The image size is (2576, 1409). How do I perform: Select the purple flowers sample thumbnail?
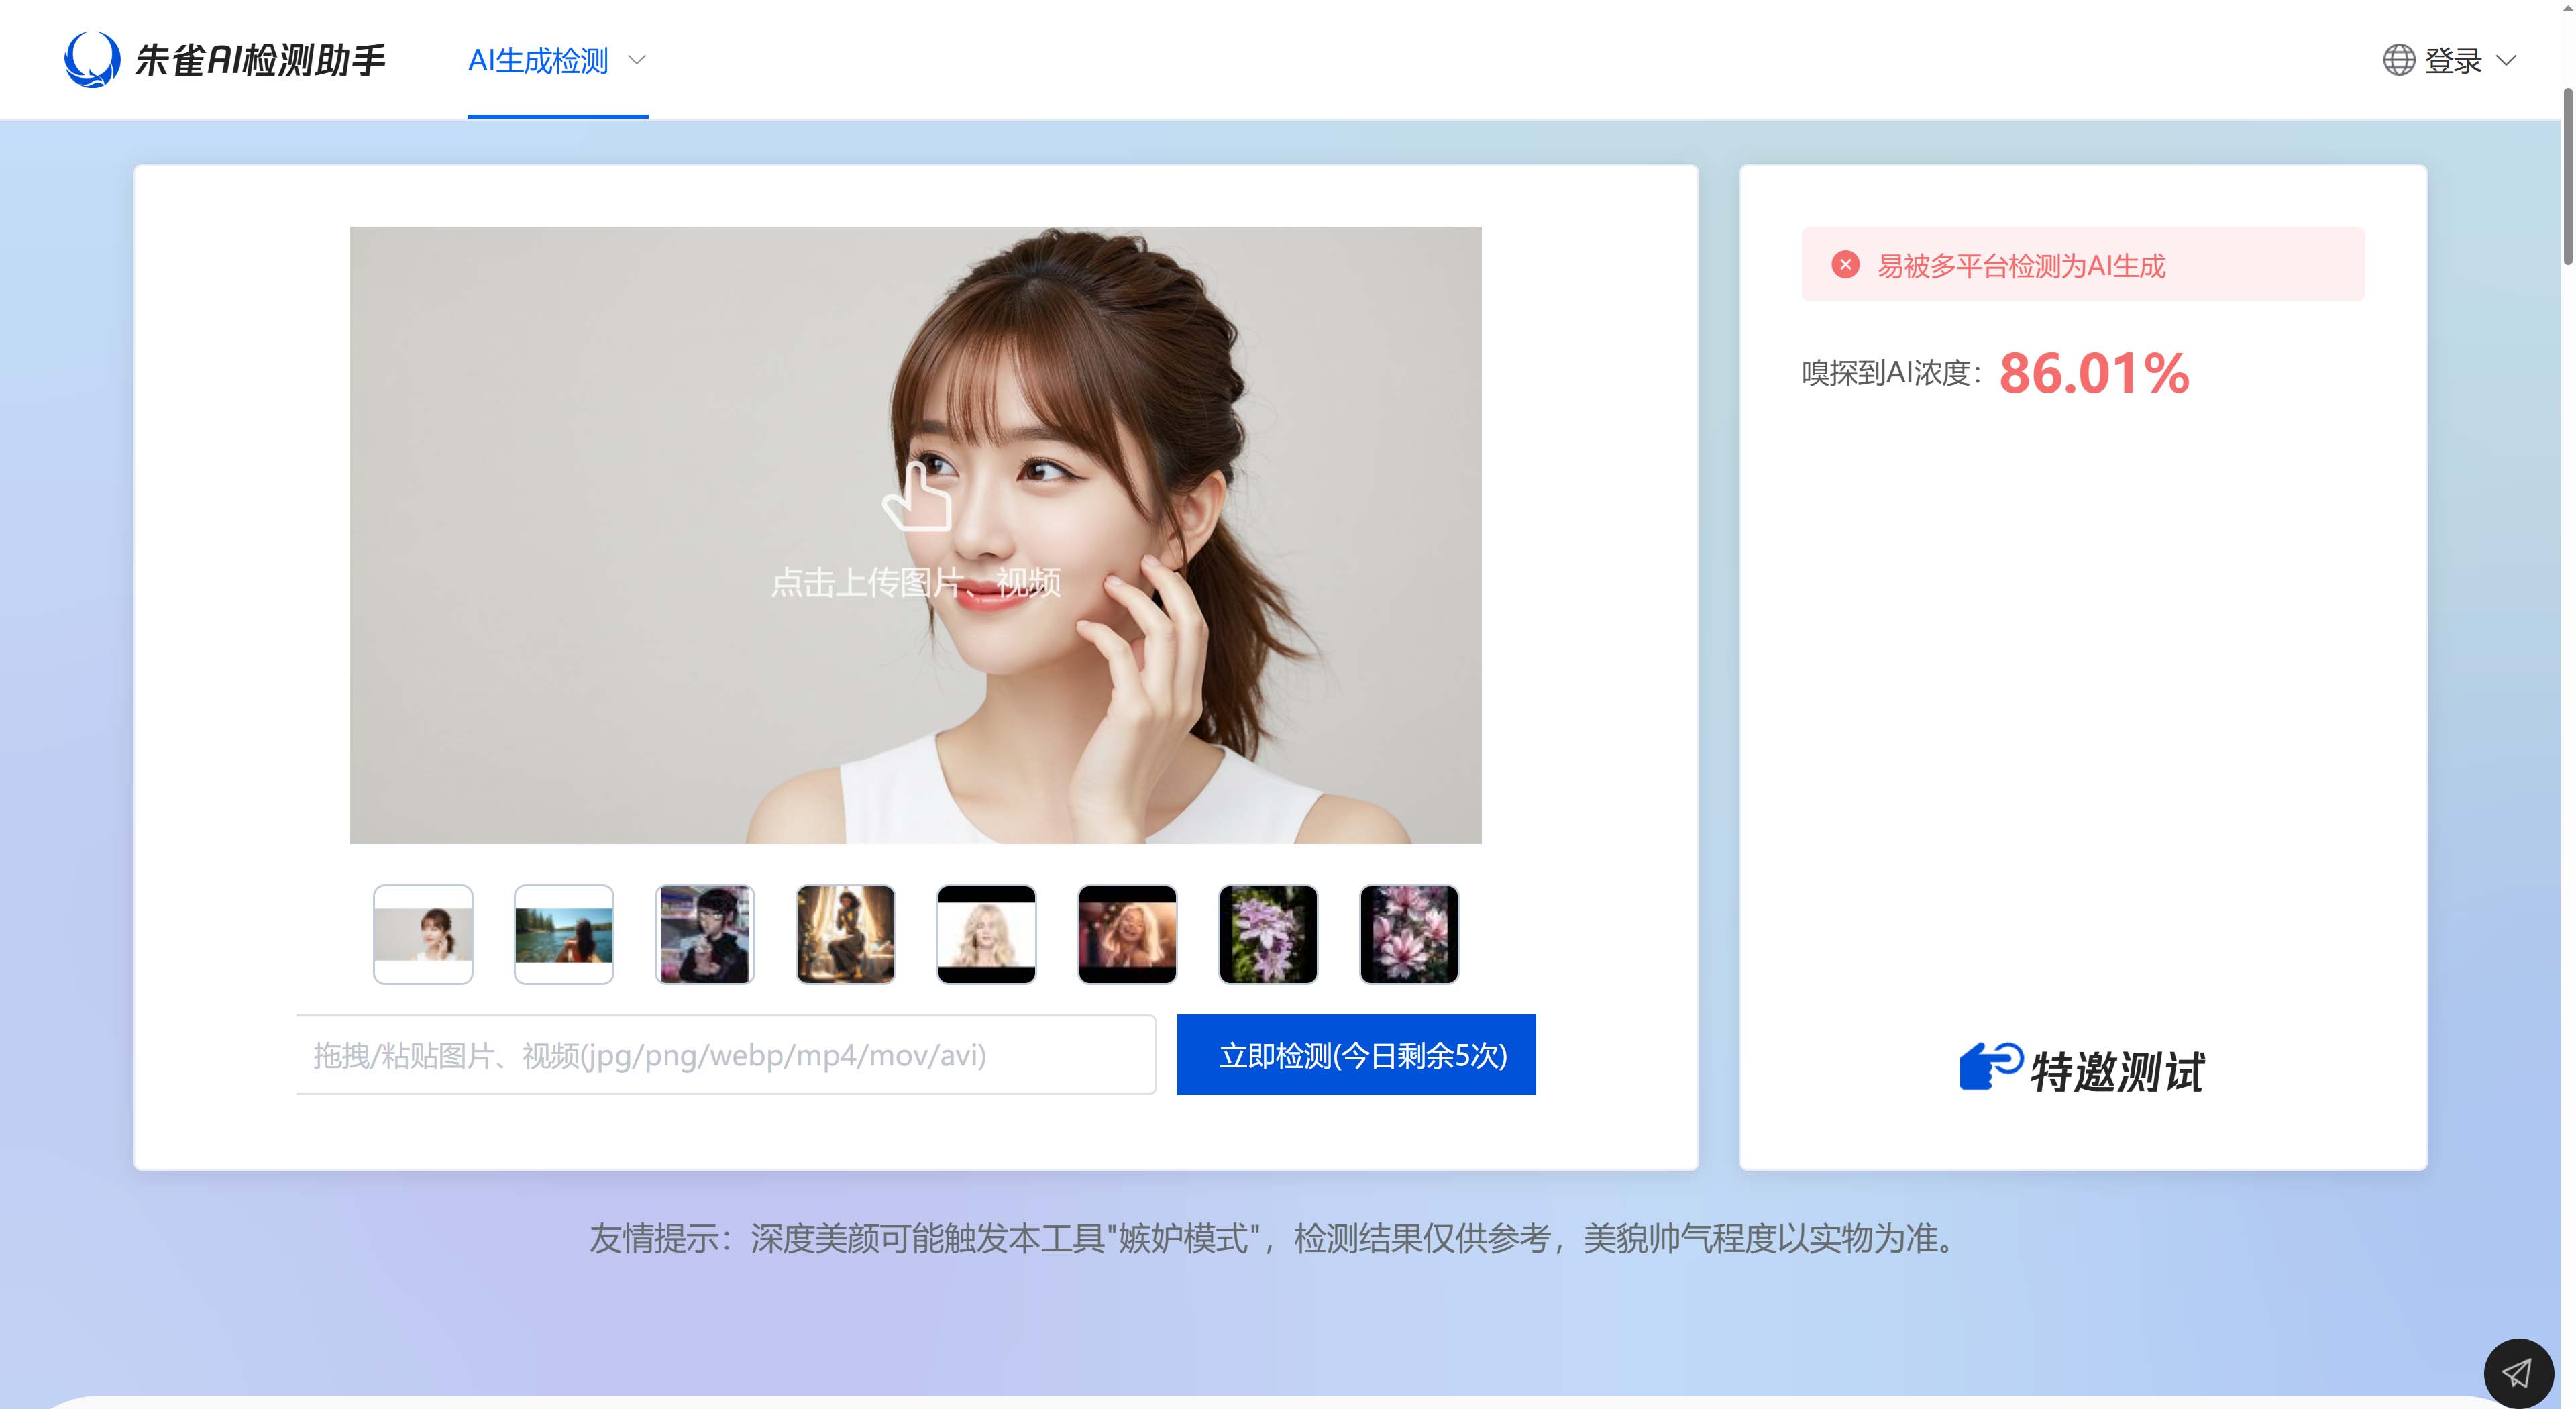(x=1268, y=934)
